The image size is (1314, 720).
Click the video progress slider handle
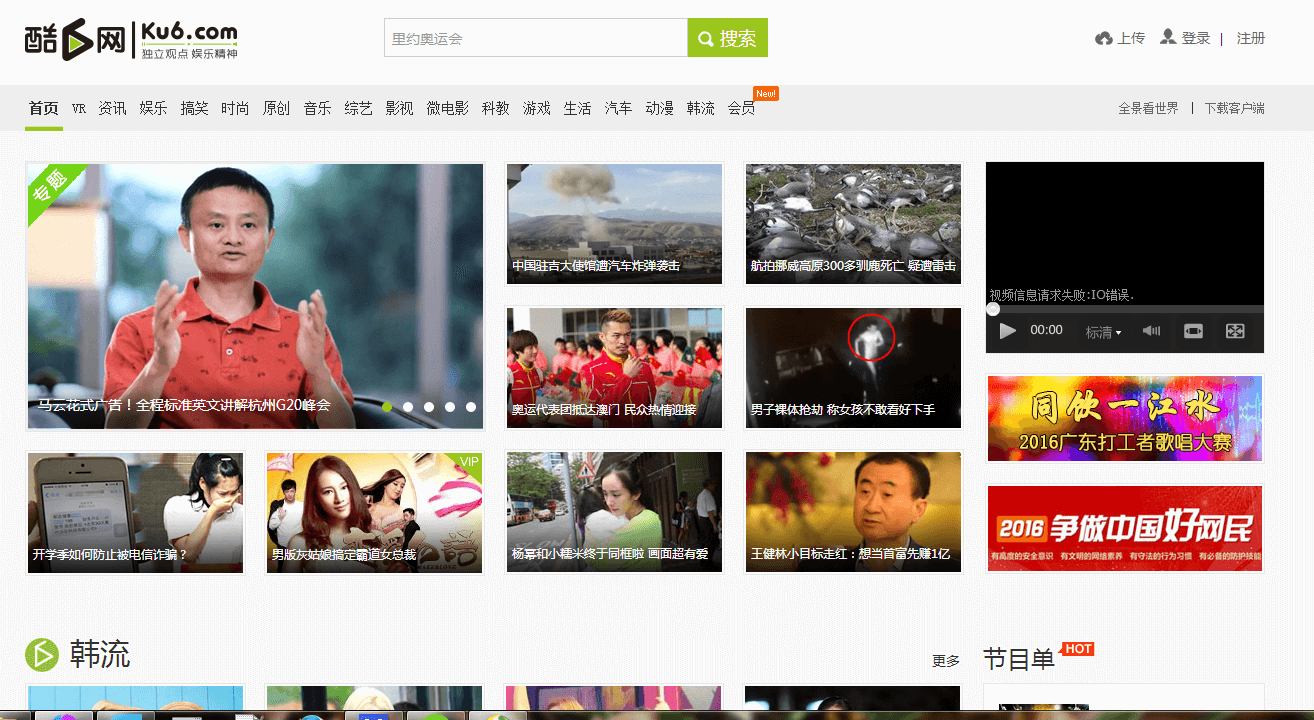[993, 309]
